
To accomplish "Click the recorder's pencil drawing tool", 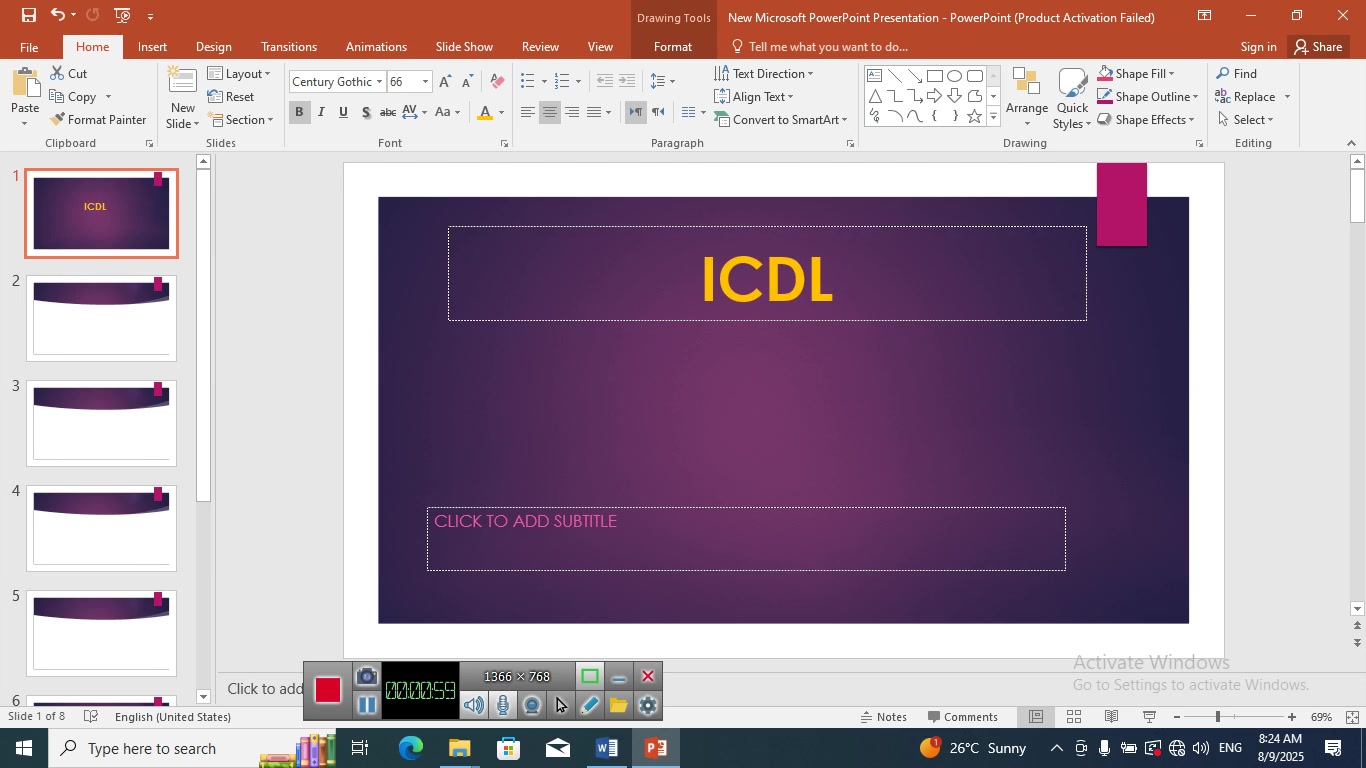I will pos(590,705).
